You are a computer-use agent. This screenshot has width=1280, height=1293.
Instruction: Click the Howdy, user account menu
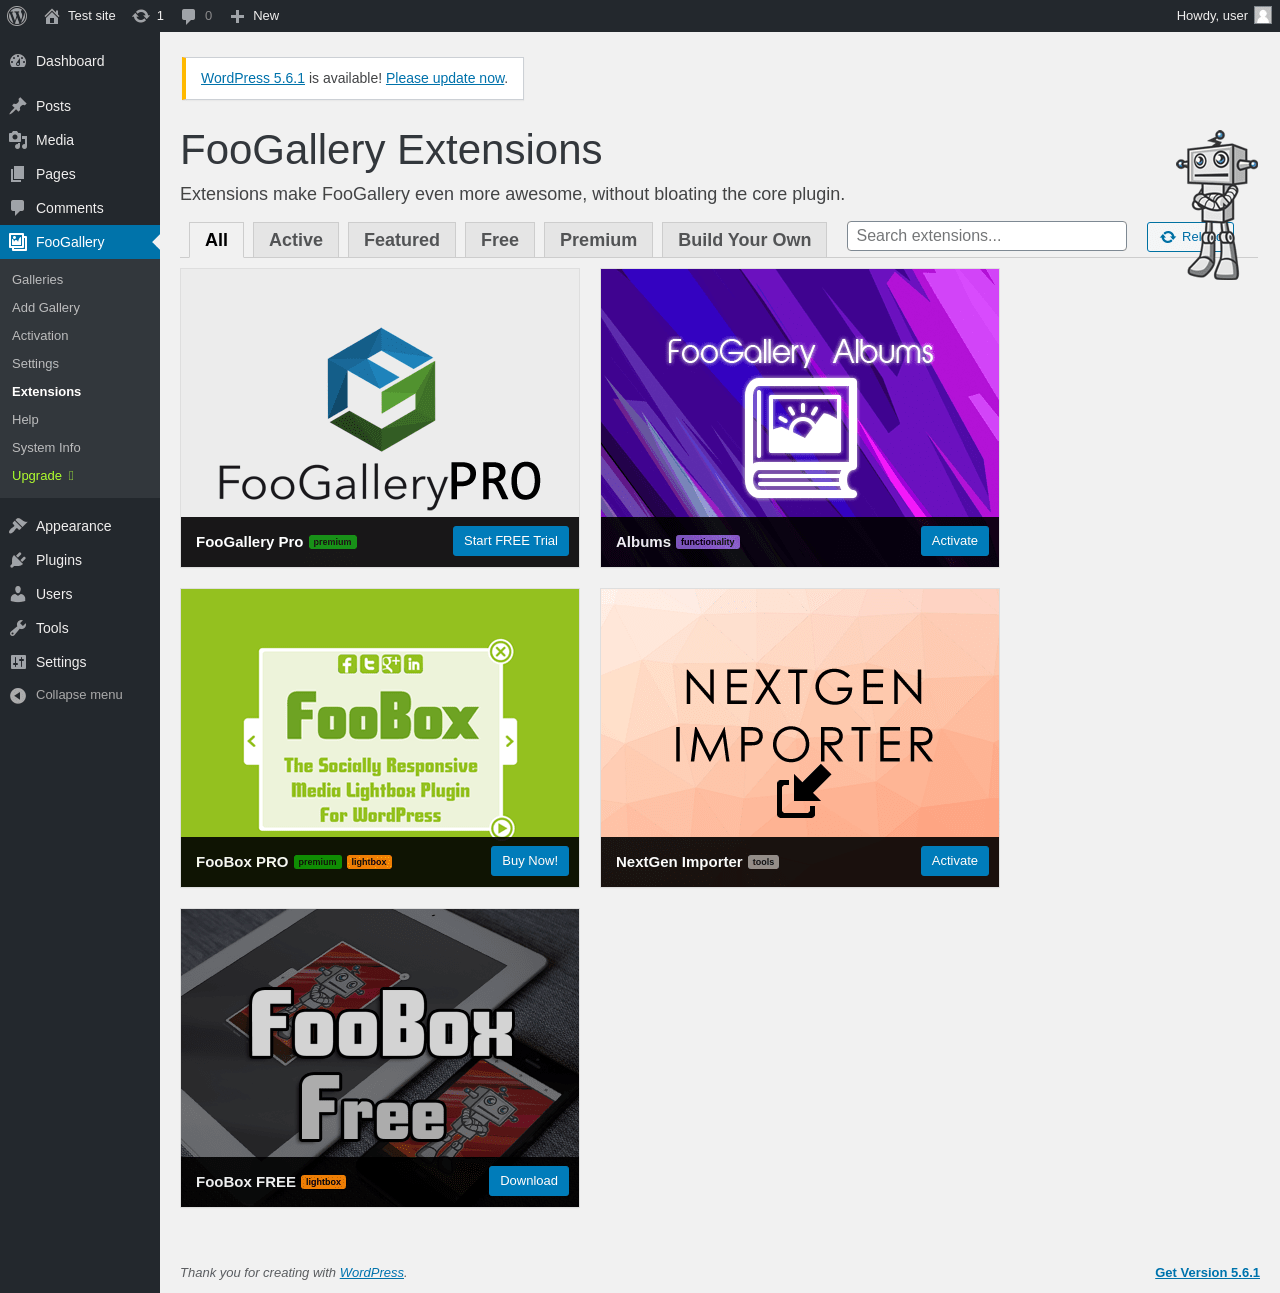click(x=1224, y=16)
